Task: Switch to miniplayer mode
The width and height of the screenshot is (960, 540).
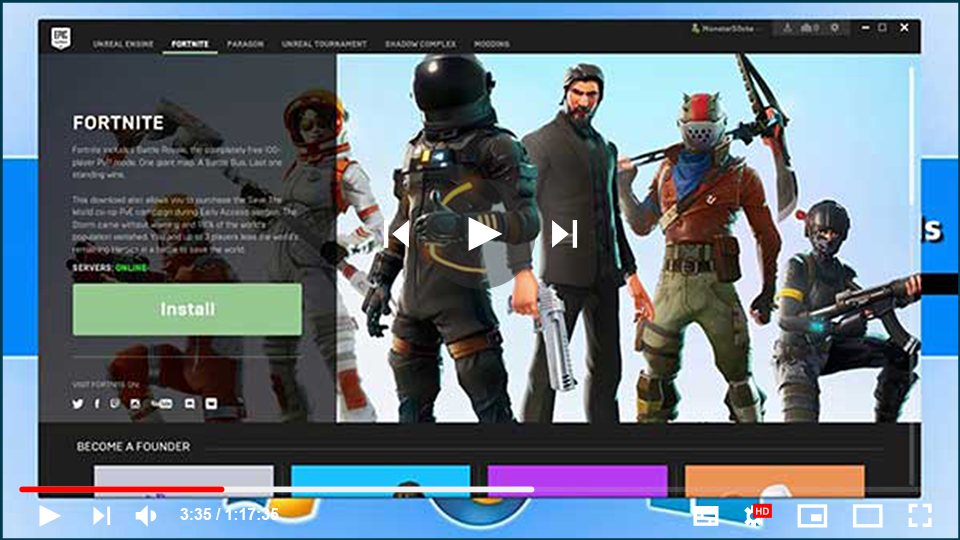Action: pyautogui.click(x=811, y=516)
